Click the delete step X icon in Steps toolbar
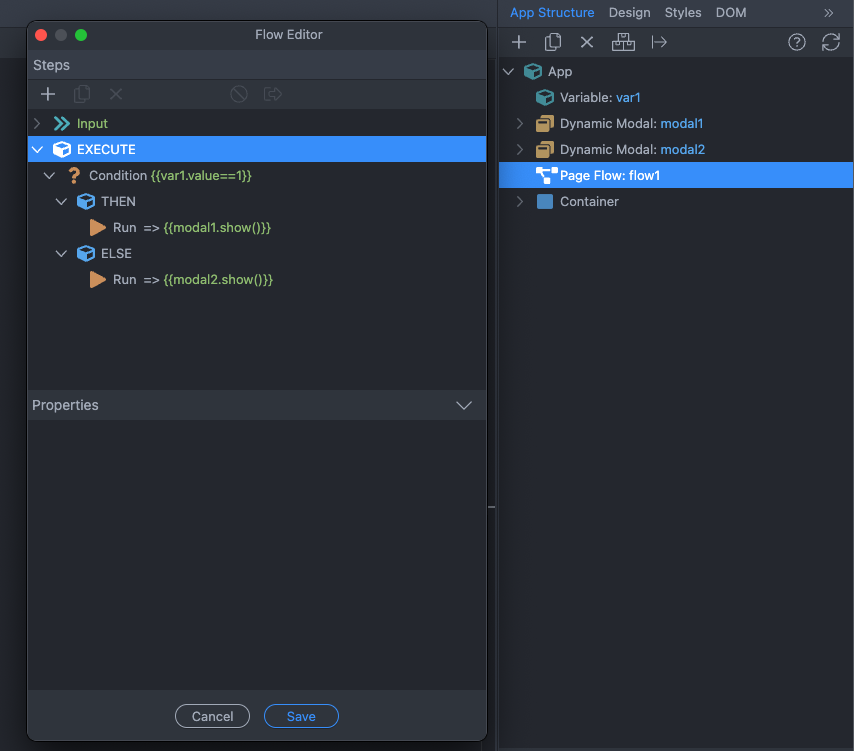 pyautogui.click(x=116, y=94)
